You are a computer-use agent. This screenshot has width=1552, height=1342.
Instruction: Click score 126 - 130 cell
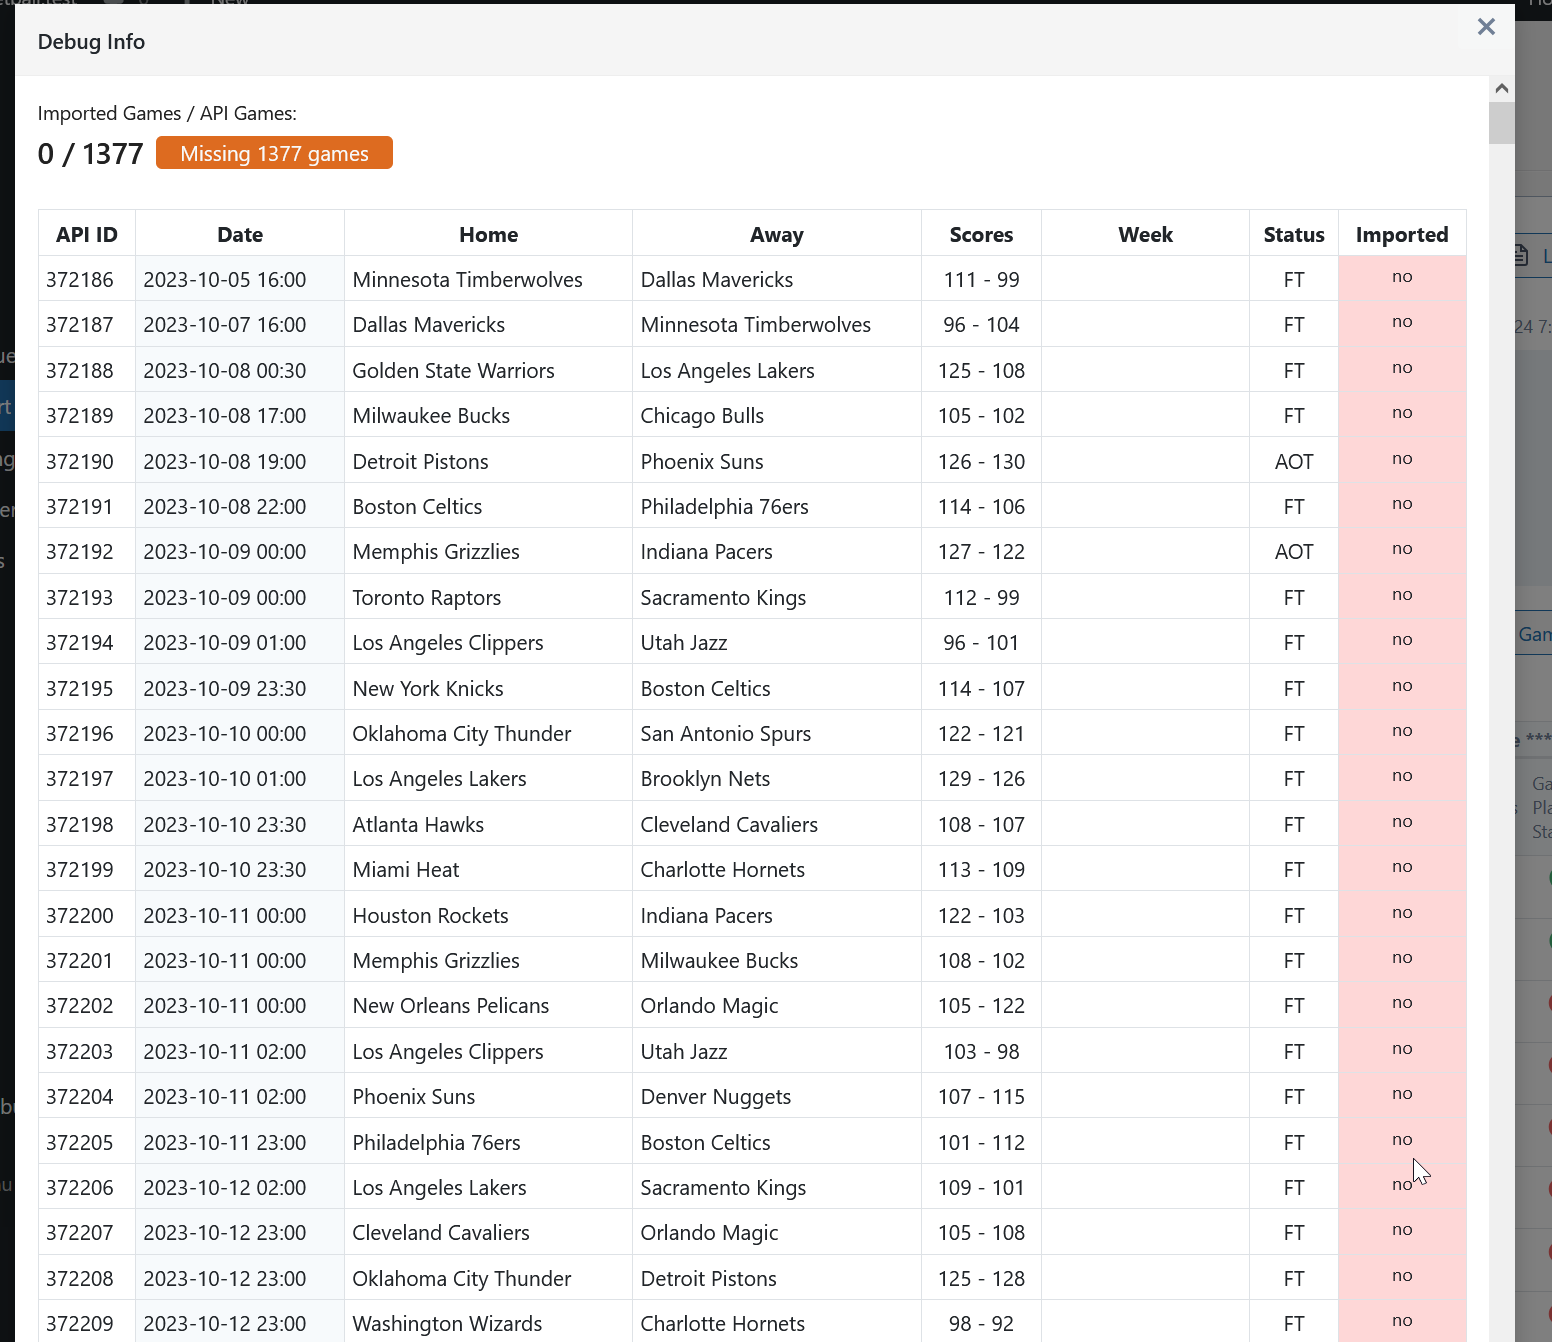pos(981,461)
